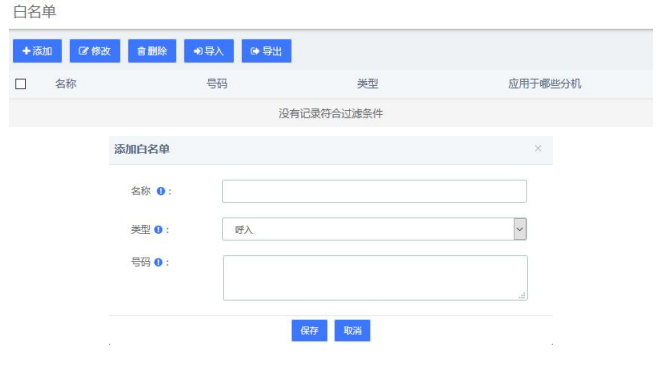
Task: Click the info icon next to 类型 label
Action: pyautogui.click(x=158, y=230)
